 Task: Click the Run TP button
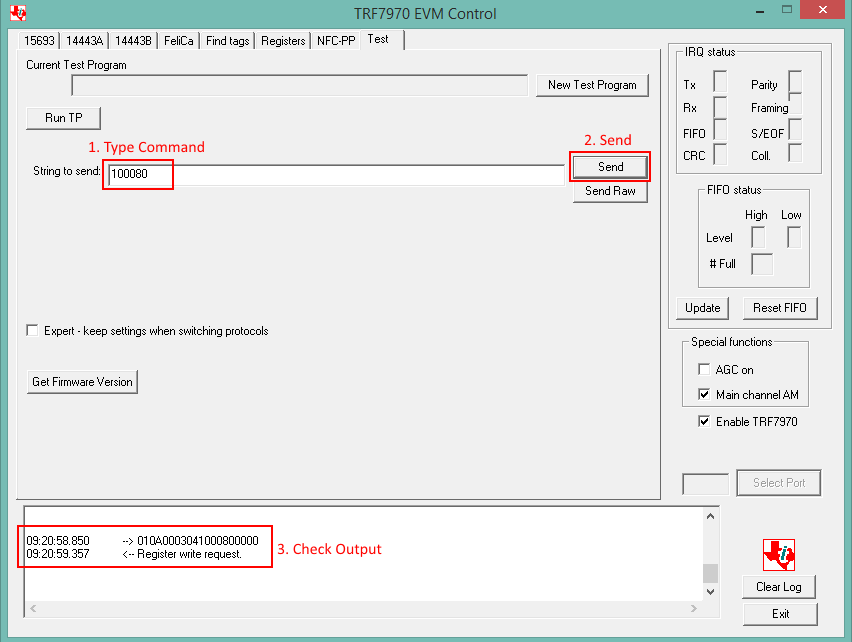click(64, 118)
